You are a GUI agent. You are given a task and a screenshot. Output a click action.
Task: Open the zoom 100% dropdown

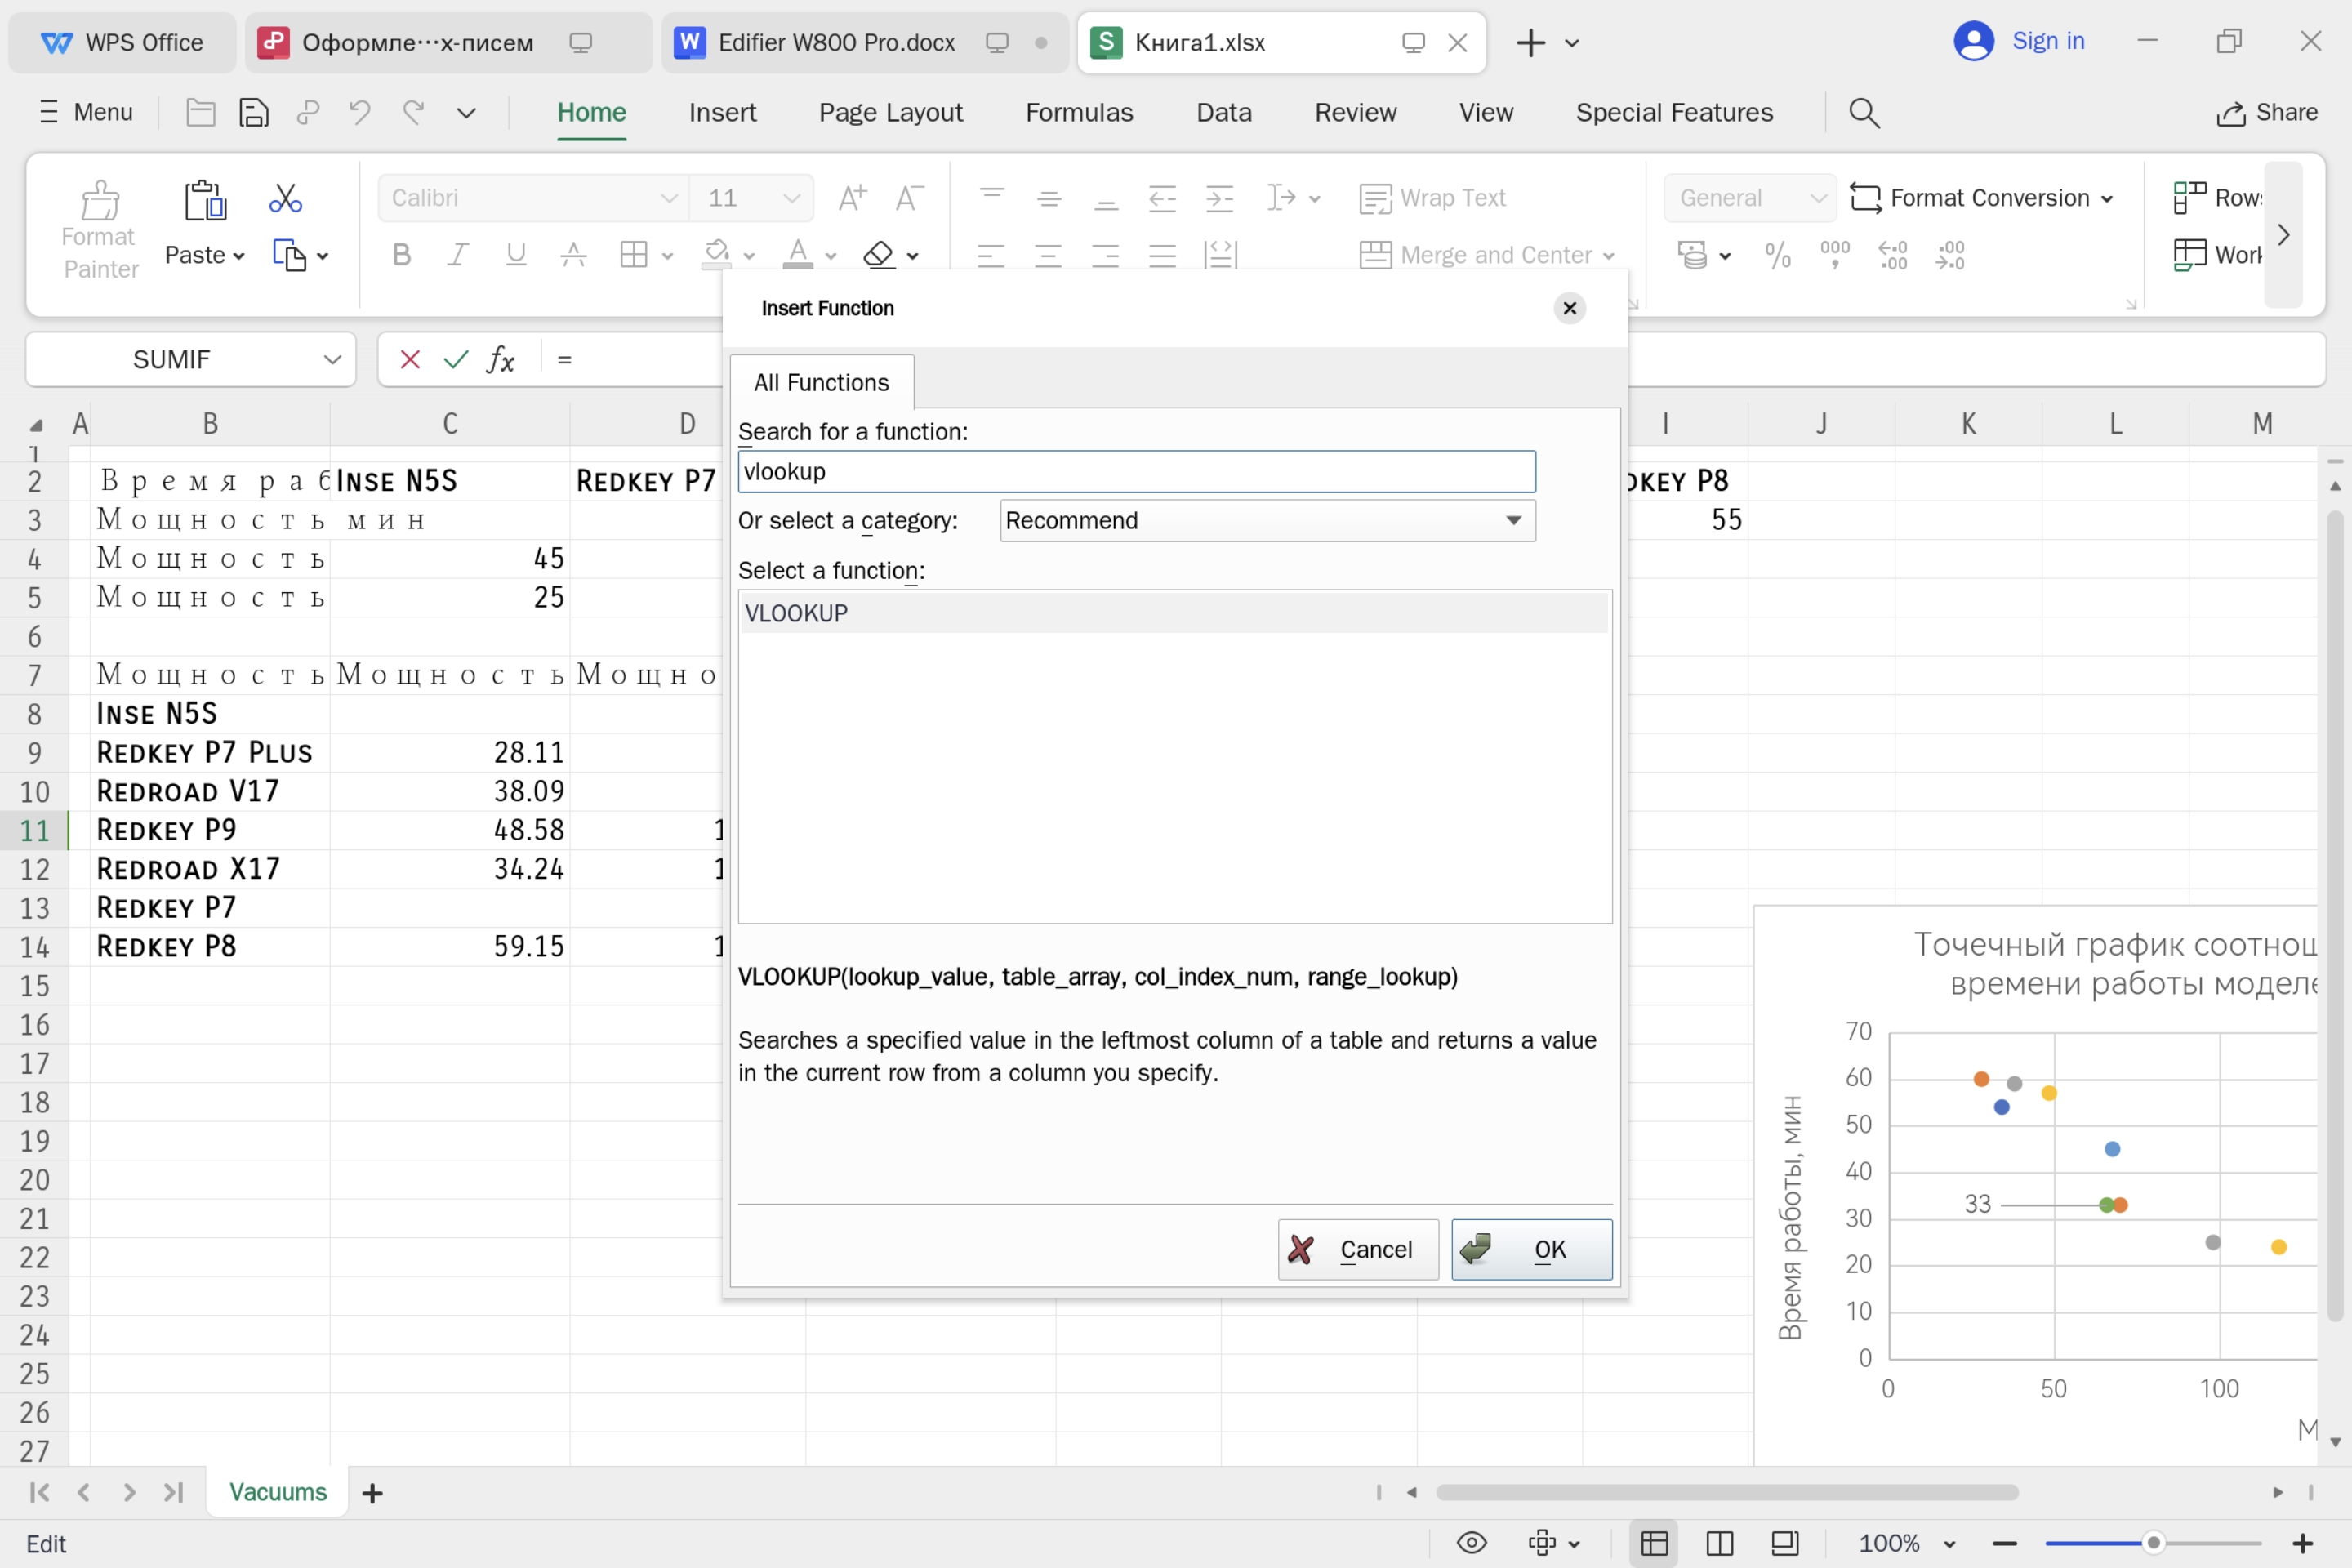1948,1544
